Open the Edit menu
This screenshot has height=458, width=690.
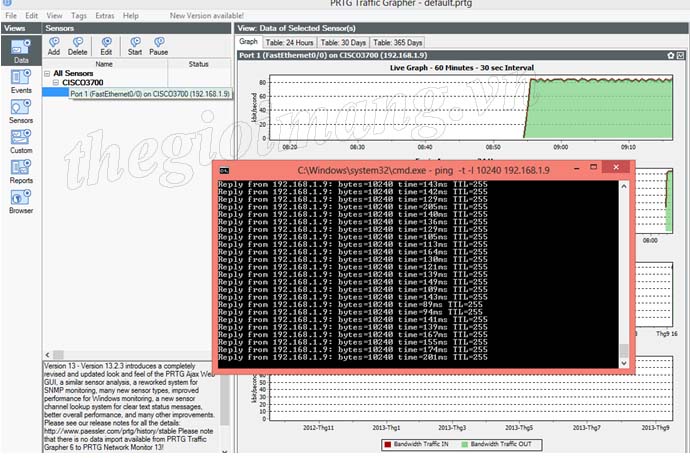(31, 16)
